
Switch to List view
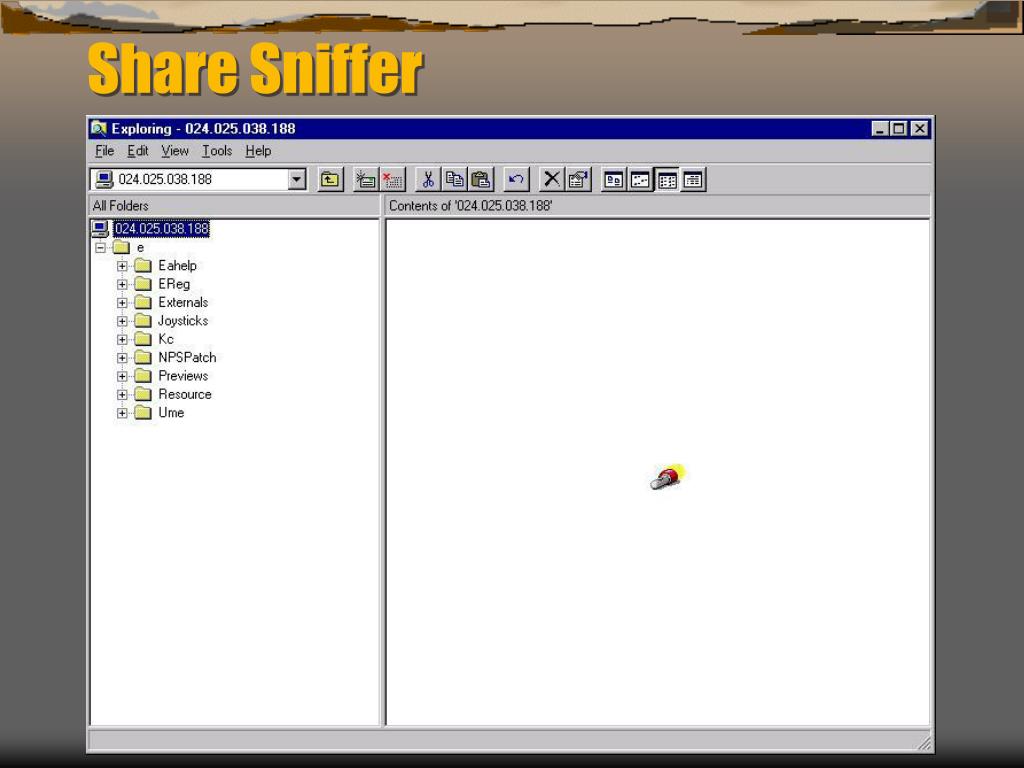[x=667, y=180]
